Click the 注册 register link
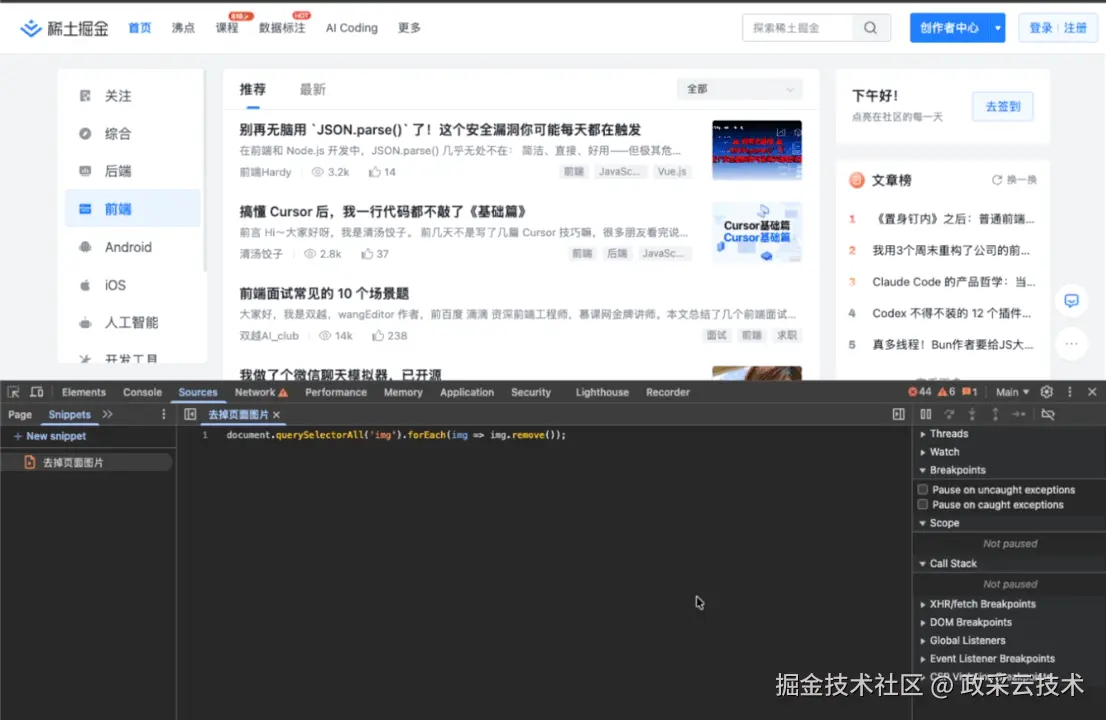 click(x=1075, y=28)
